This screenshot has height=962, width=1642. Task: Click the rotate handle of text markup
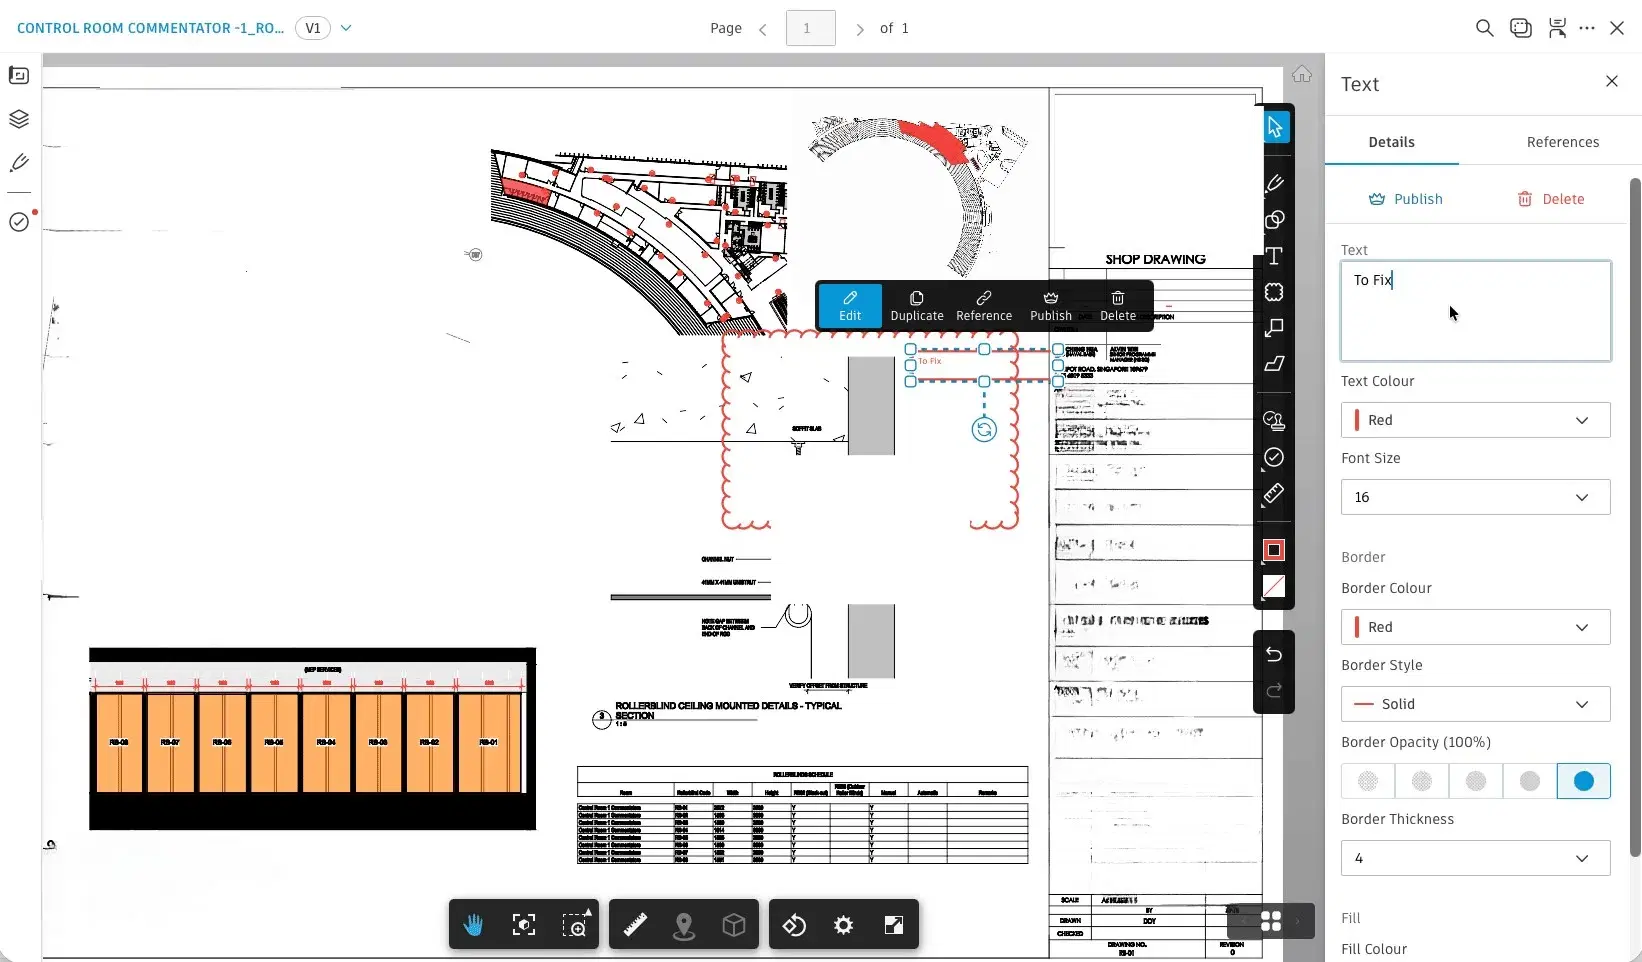984,430
